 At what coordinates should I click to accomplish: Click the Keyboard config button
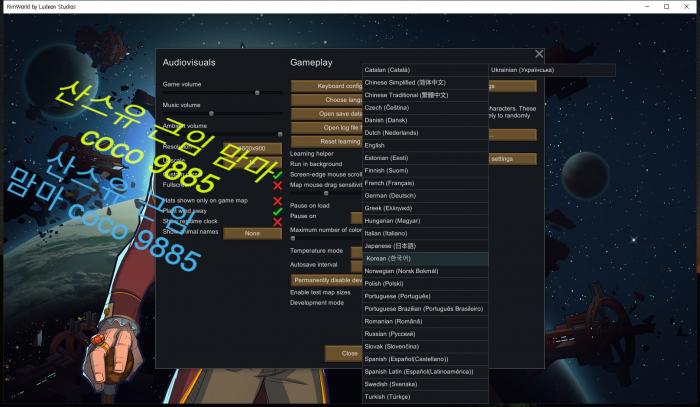click(x=327, y=86)
